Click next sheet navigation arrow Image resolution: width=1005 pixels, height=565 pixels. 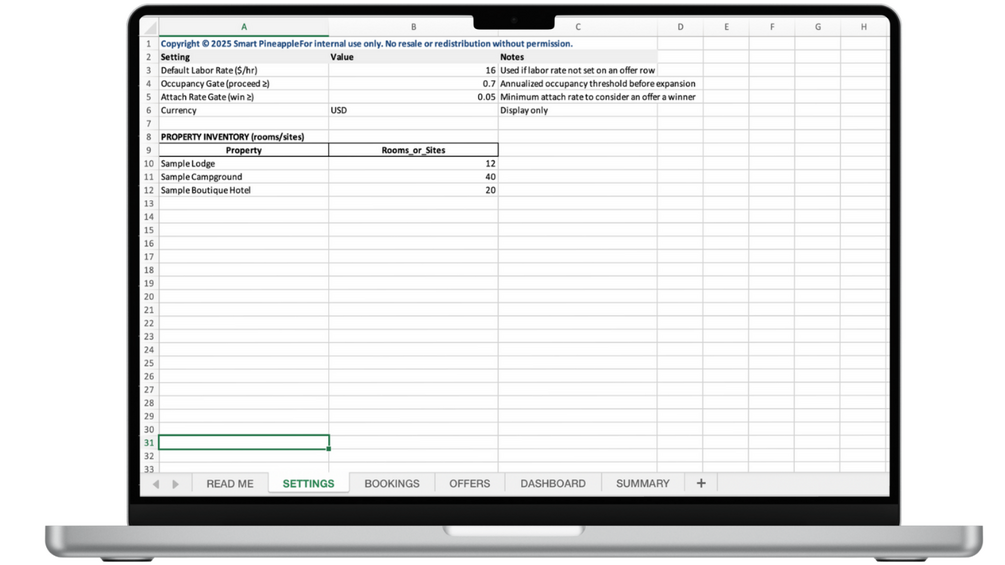pyautogui.click(x=176, y=484)
